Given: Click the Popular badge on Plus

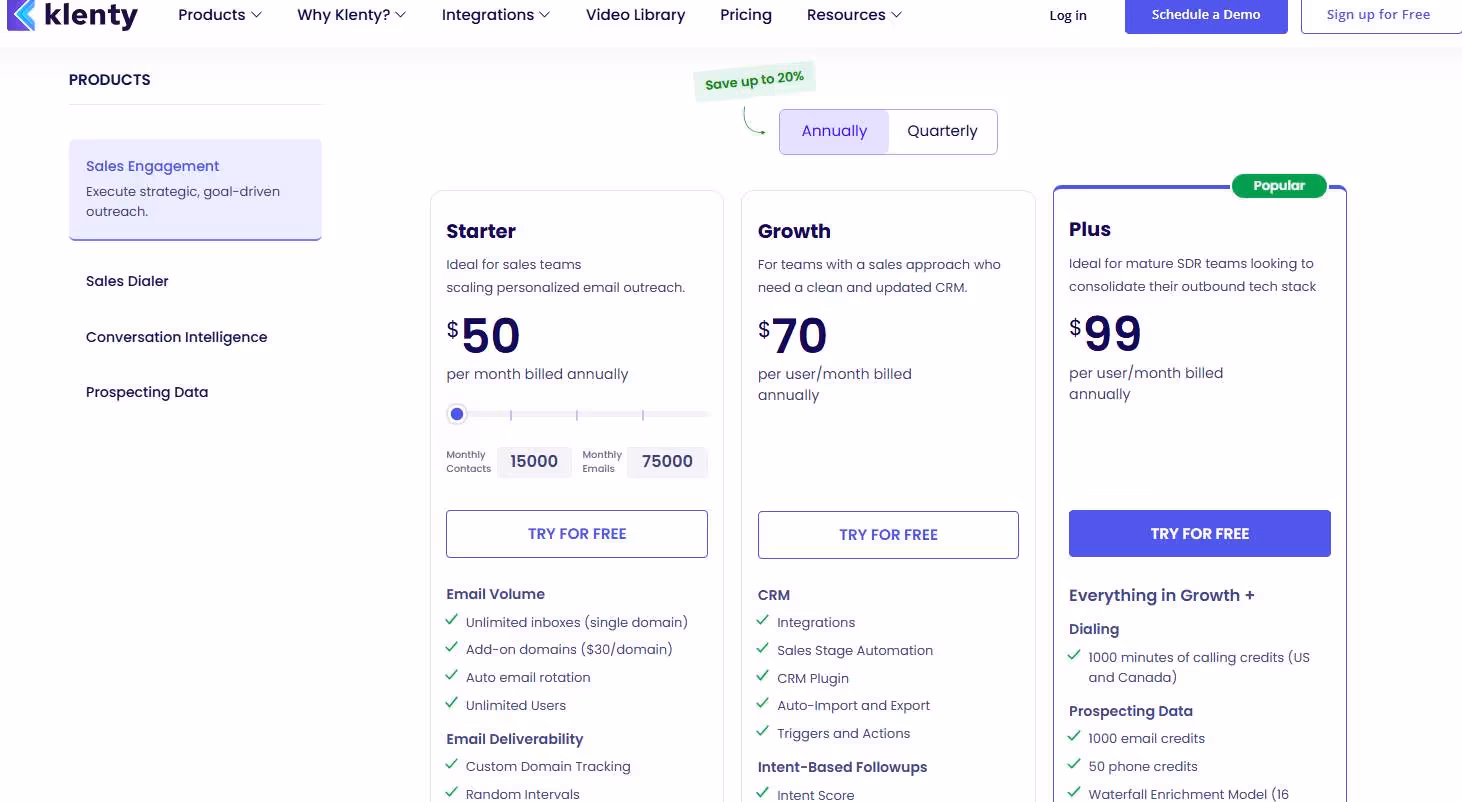Looking at the screenshot, I should (1279, 185).
